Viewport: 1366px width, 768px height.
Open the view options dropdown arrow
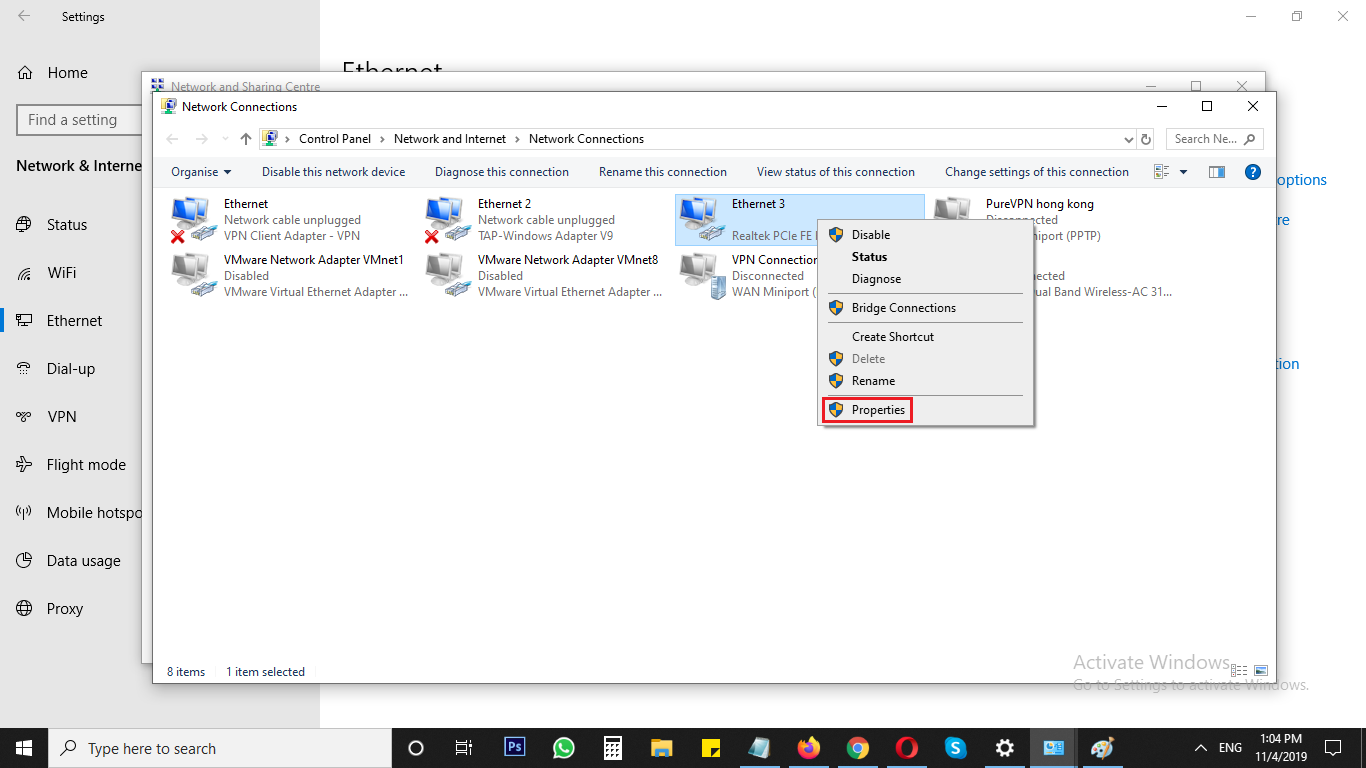coord(1183,172)
